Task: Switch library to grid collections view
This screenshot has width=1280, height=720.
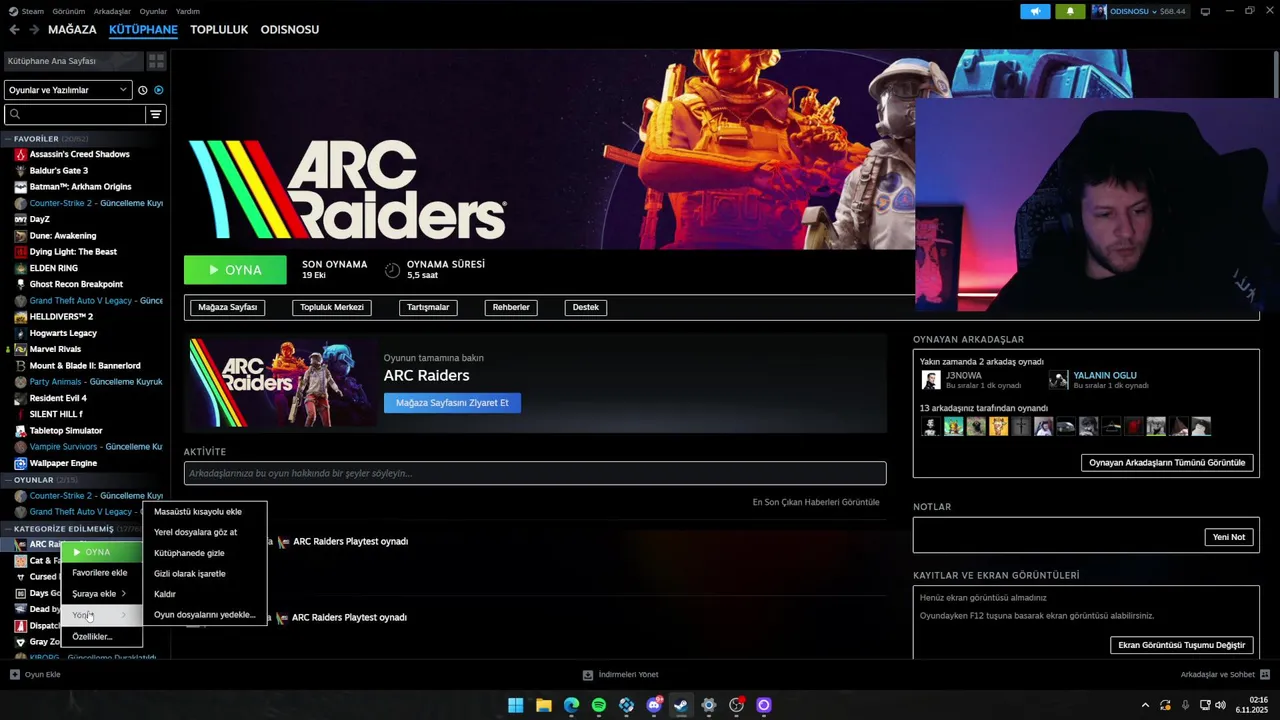Action: (x=156, y=61)
